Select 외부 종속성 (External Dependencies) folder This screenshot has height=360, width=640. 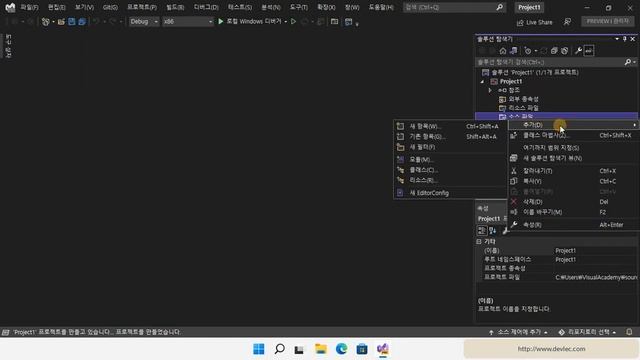[x=523, y=99]
